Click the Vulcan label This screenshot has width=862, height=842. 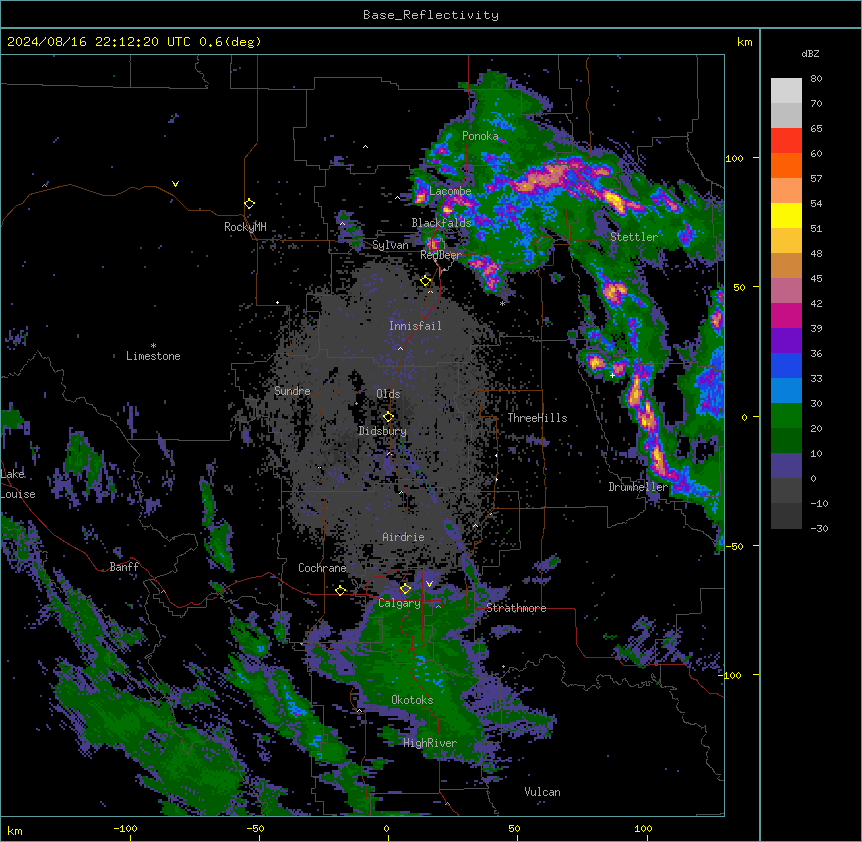(543, 792)
